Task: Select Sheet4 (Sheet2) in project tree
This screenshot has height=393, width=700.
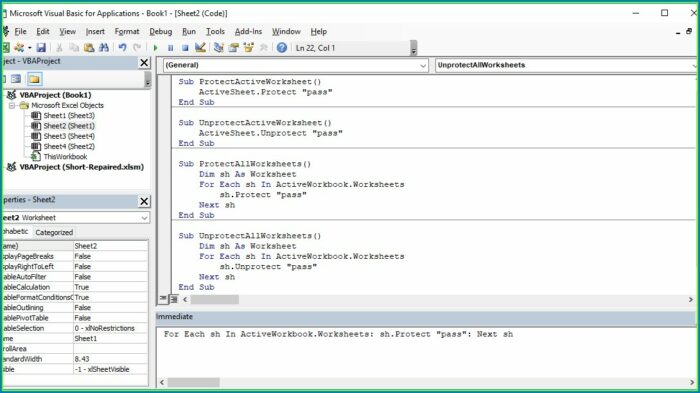Action: pos(69,146)
